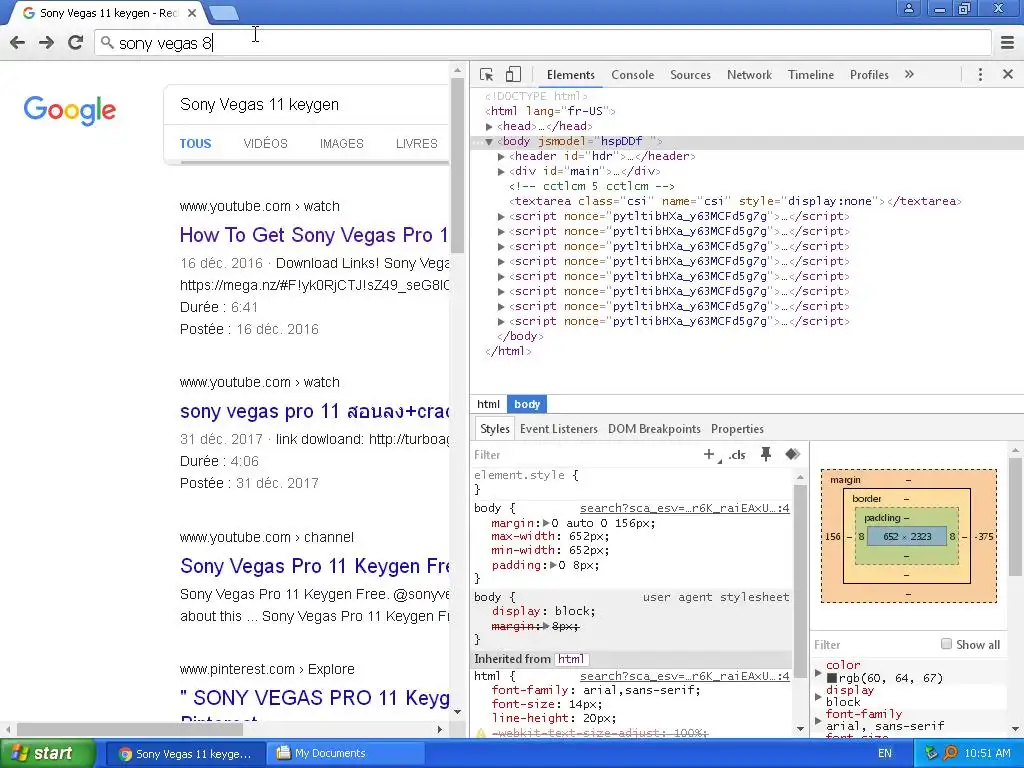Open the Windows start menu
Image resolution: width=1024 pixels, height=768 pixels.
48,753
